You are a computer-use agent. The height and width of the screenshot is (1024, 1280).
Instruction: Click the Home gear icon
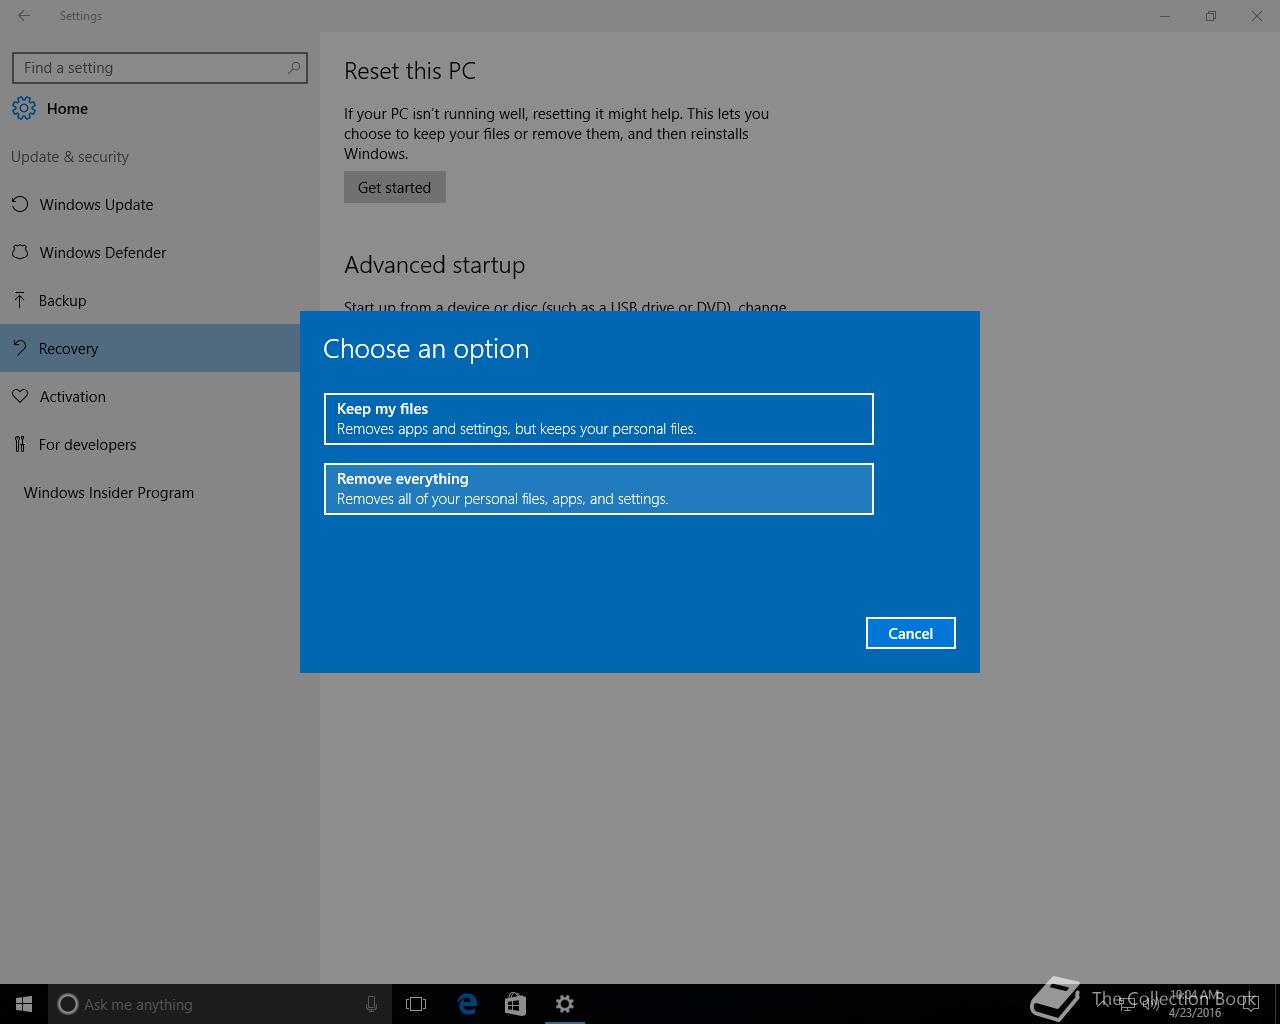24,108
